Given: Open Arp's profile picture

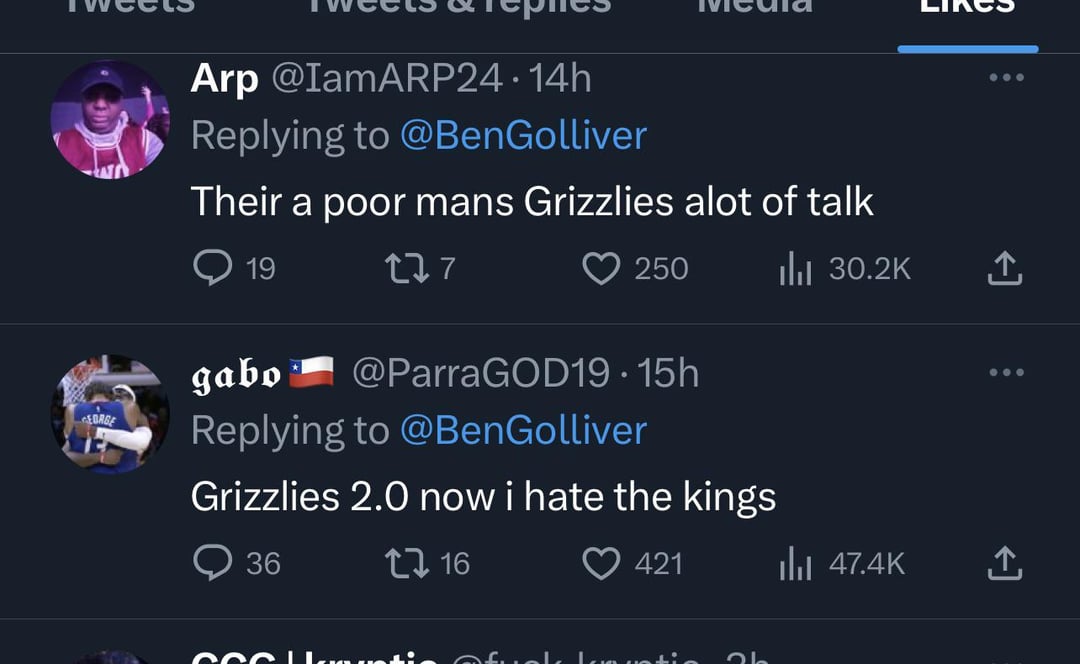Looking at the screenshot, I should pyautogui.click(x=110, y=120).
